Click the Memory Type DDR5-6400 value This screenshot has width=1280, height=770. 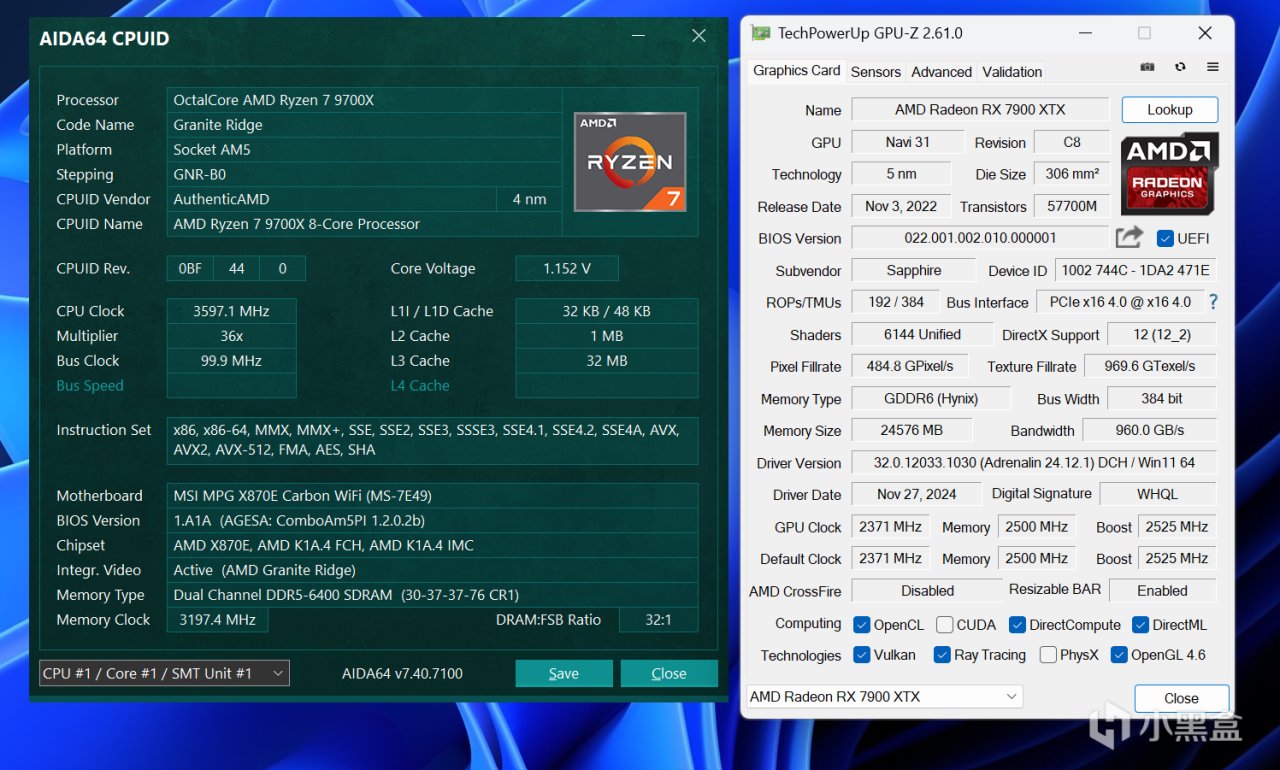(432, 595)
